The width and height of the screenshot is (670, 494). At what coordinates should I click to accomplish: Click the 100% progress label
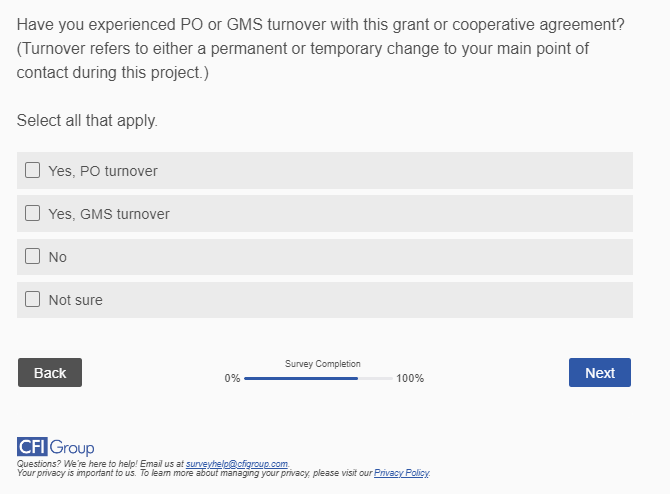[410, 379]
